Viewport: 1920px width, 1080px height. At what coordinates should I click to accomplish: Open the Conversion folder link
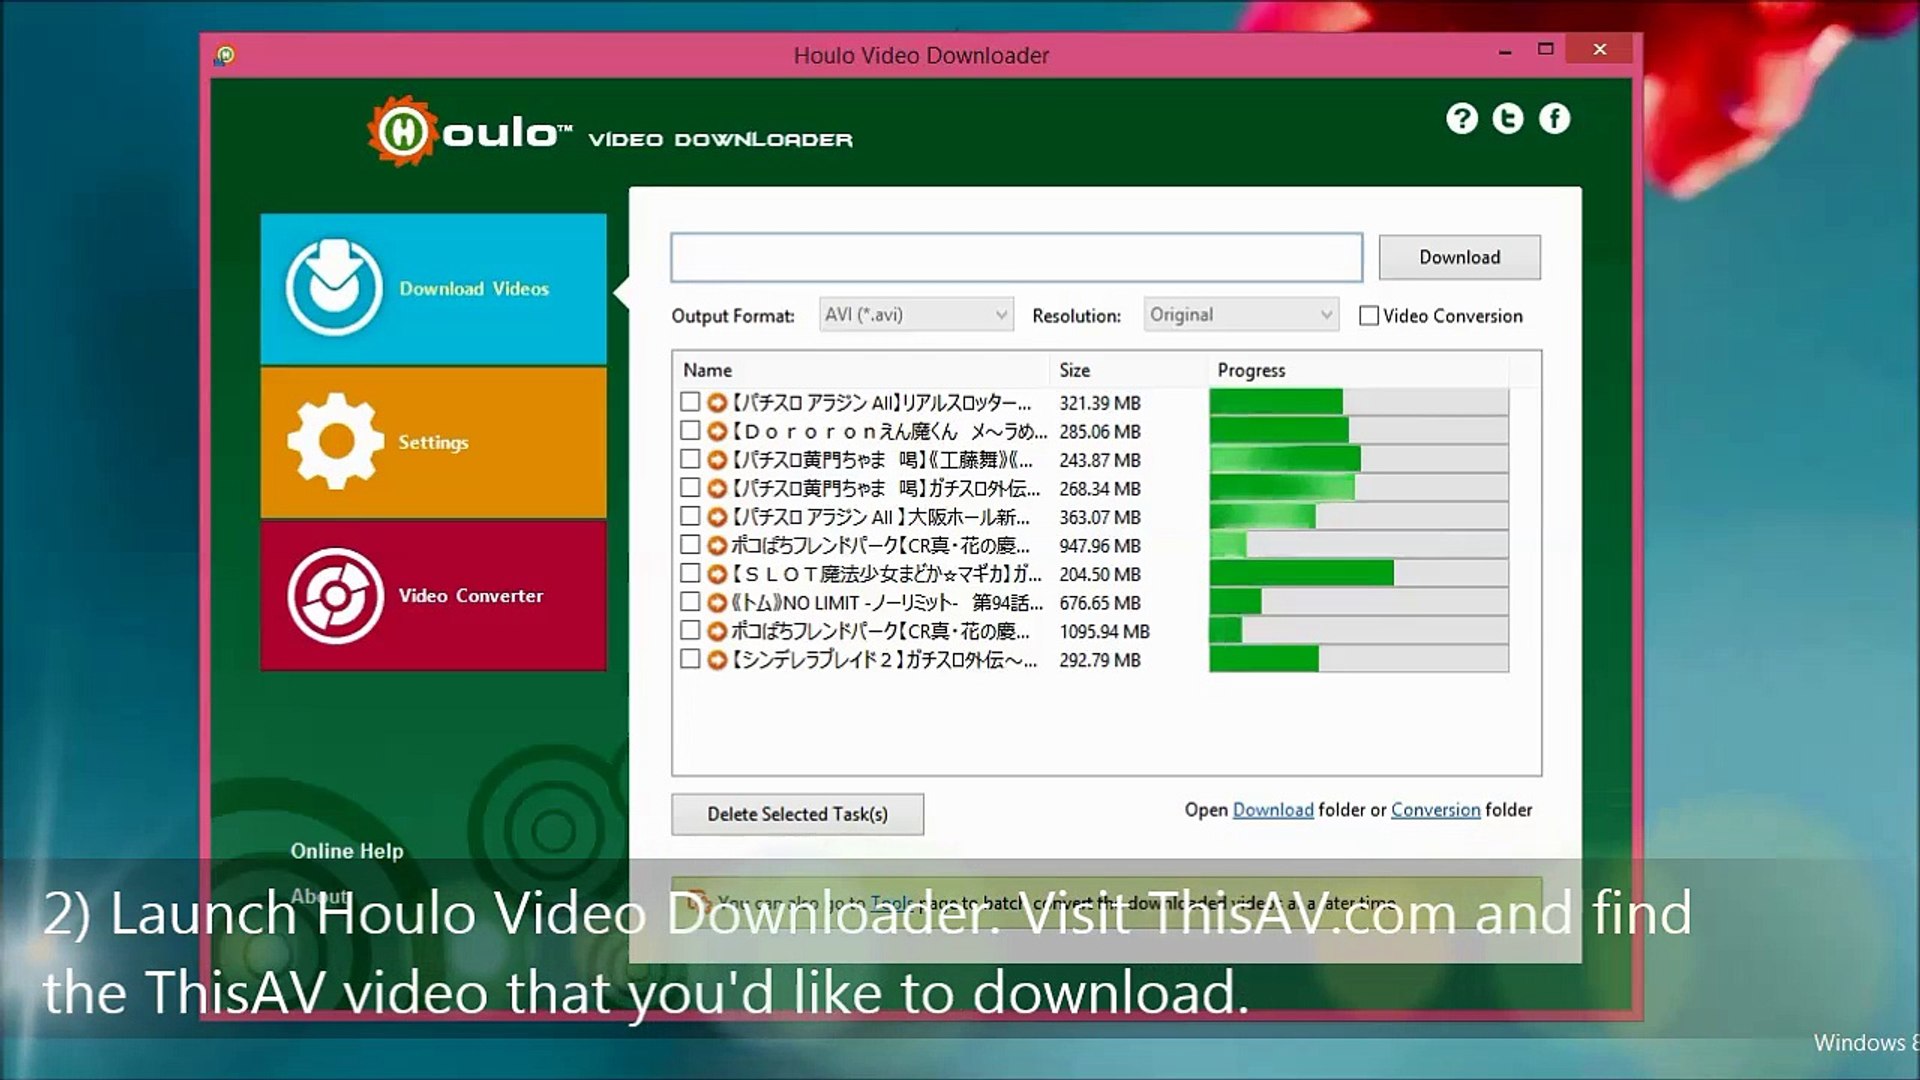point(1435,810)
